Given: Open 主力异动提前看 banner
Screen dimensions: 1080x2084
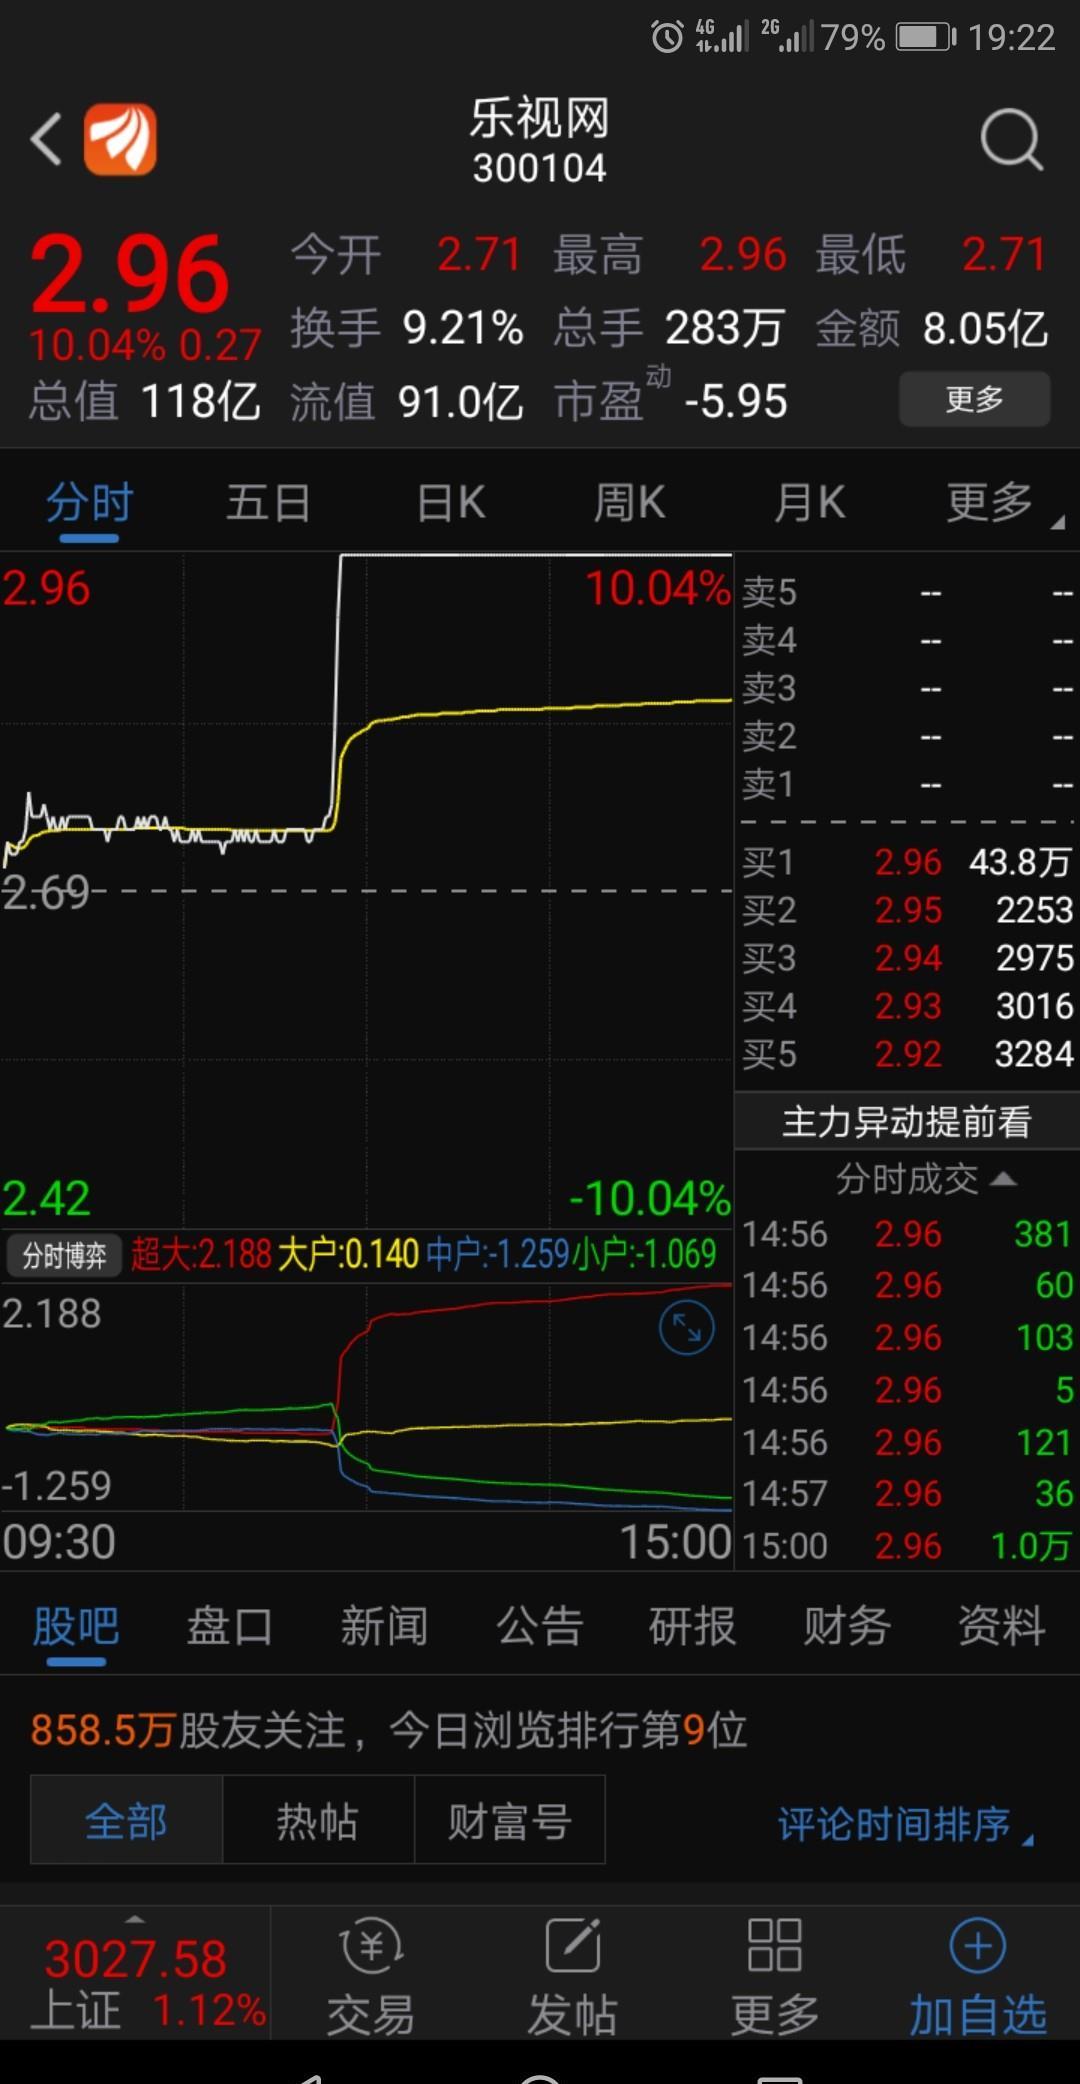Looking at the screenshot, I should (x=907, y=1122).
